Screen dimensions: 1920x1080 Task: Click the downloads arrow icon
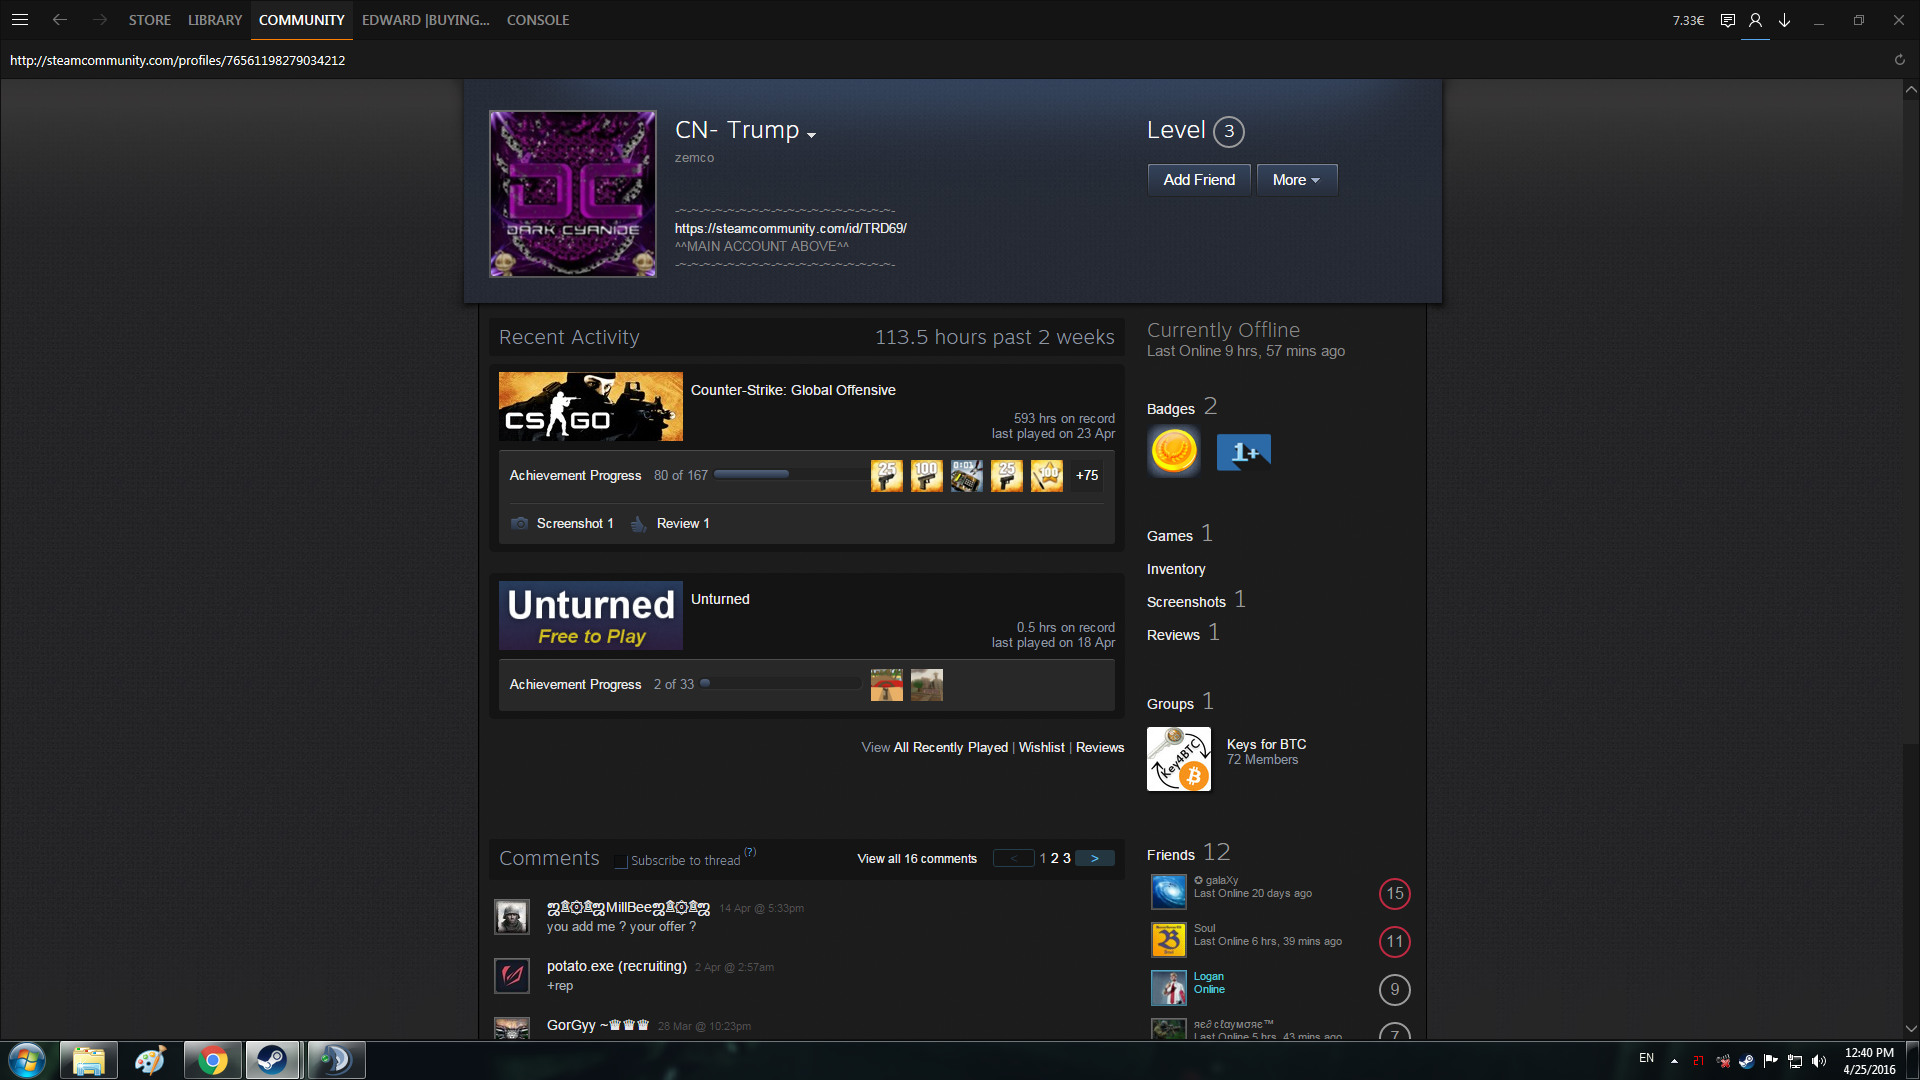(x=1784, y=20)
